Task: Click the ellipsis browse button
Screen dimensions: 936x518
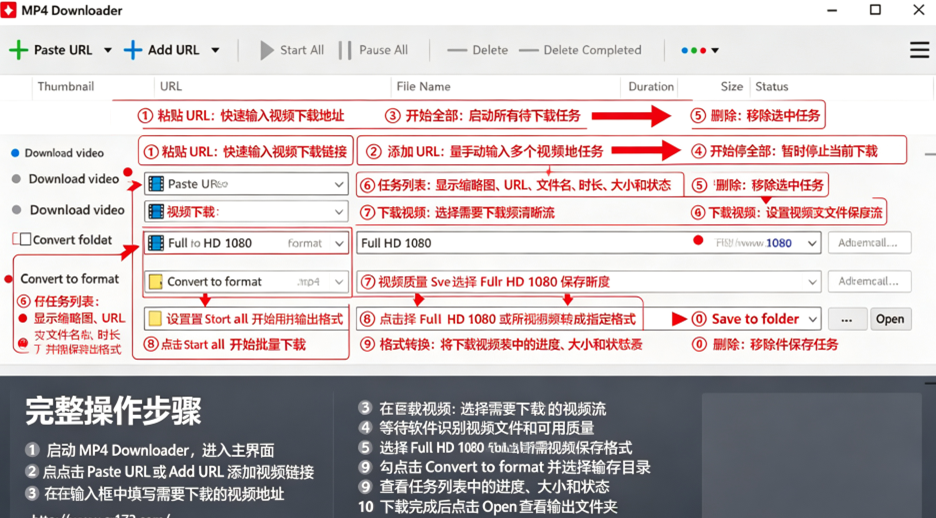Action: tap(846, 319)
